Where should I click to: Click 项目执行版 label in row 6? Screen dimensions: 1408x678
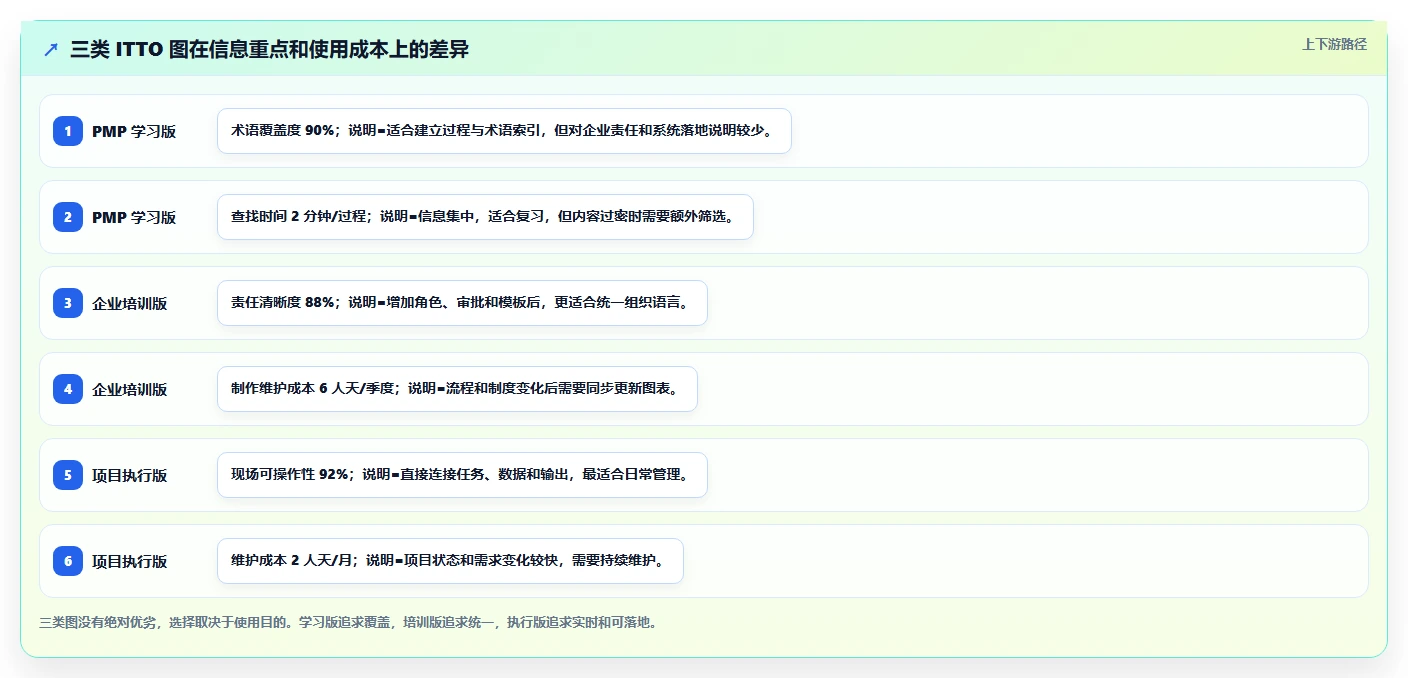click(x=130, y=561)
